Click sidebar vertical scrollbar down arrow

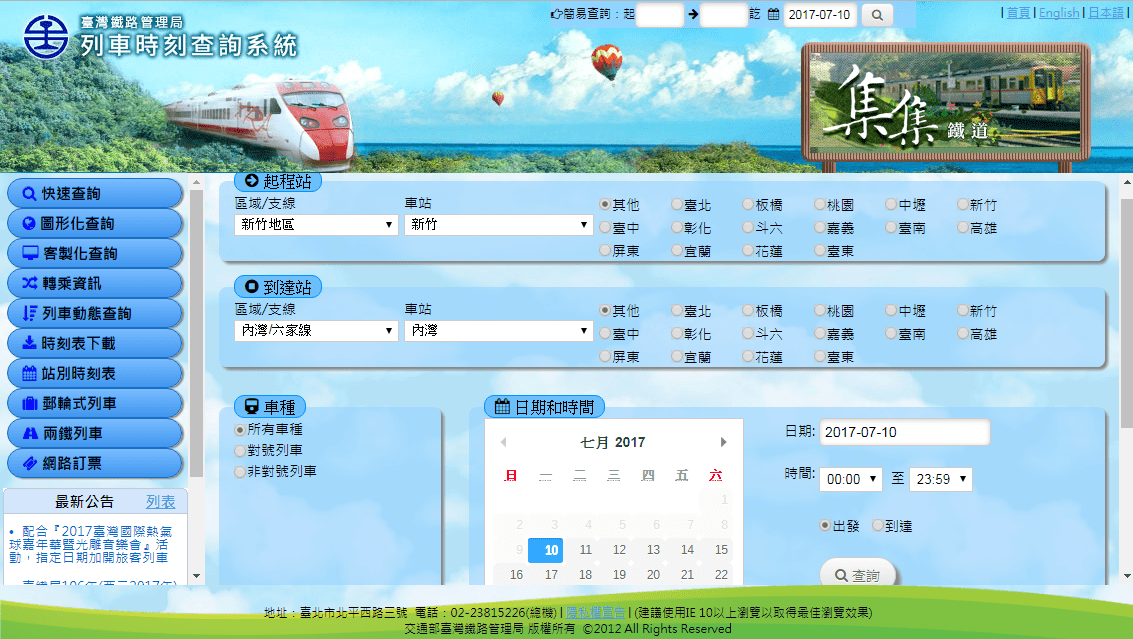[x=197, y=576]
